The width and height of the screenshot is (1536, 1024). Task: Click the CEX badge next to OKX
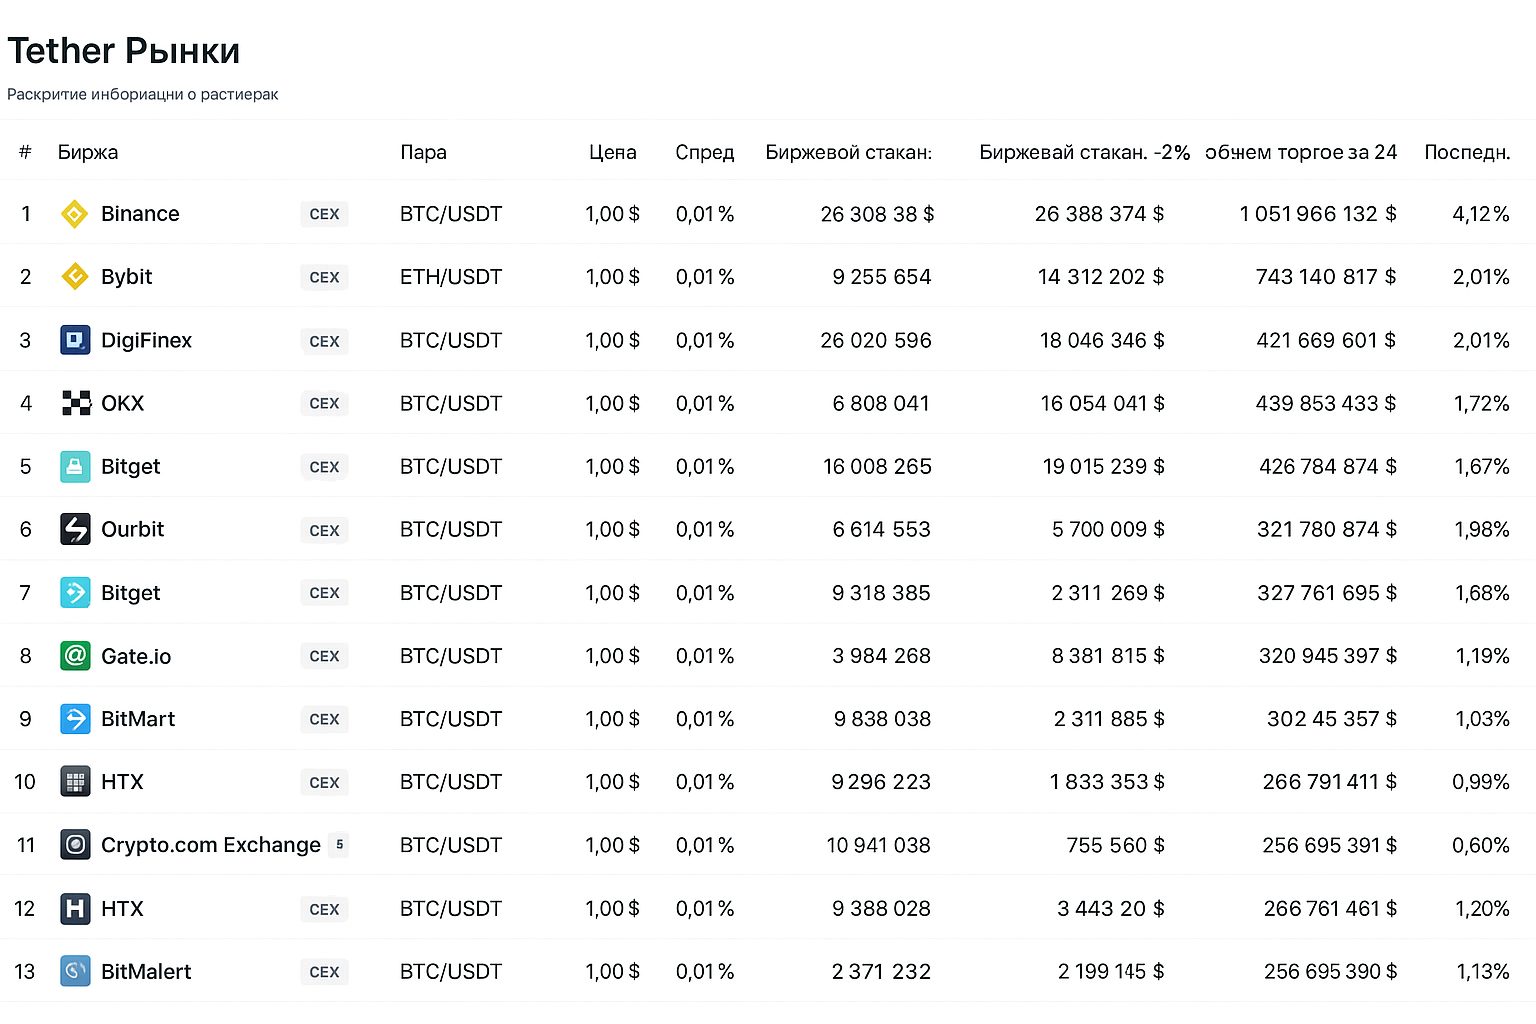tap(324, 403)
